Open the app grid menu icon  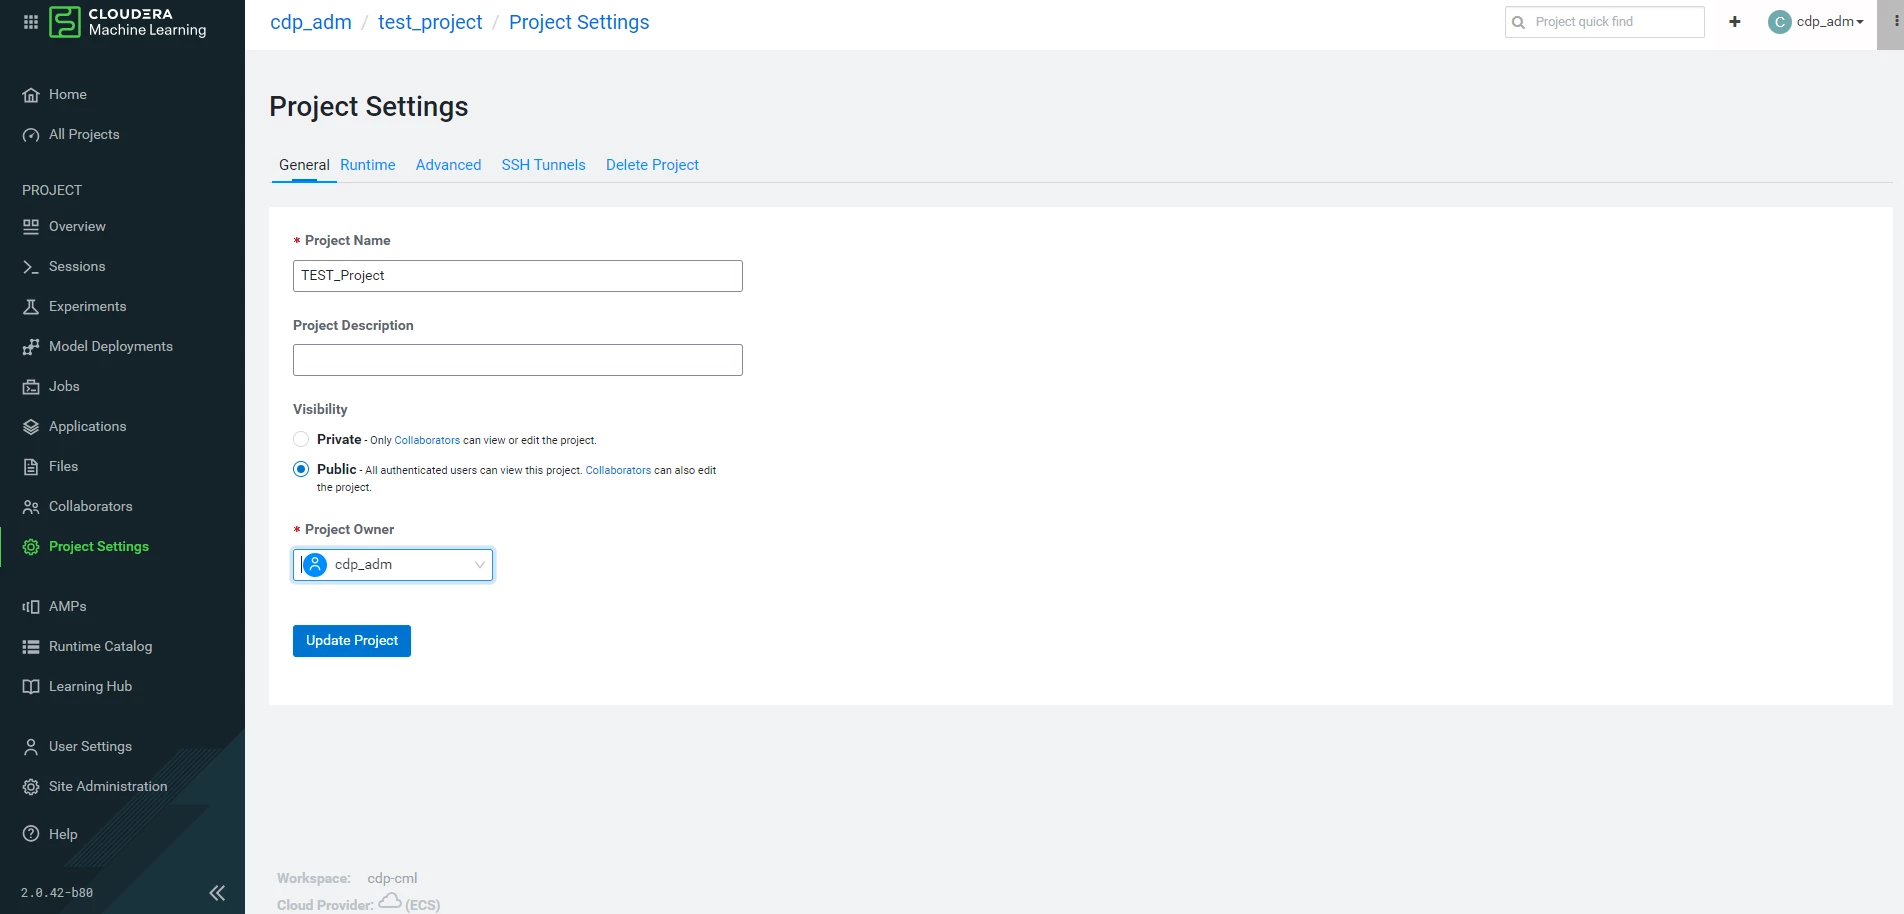pos(31,22)
